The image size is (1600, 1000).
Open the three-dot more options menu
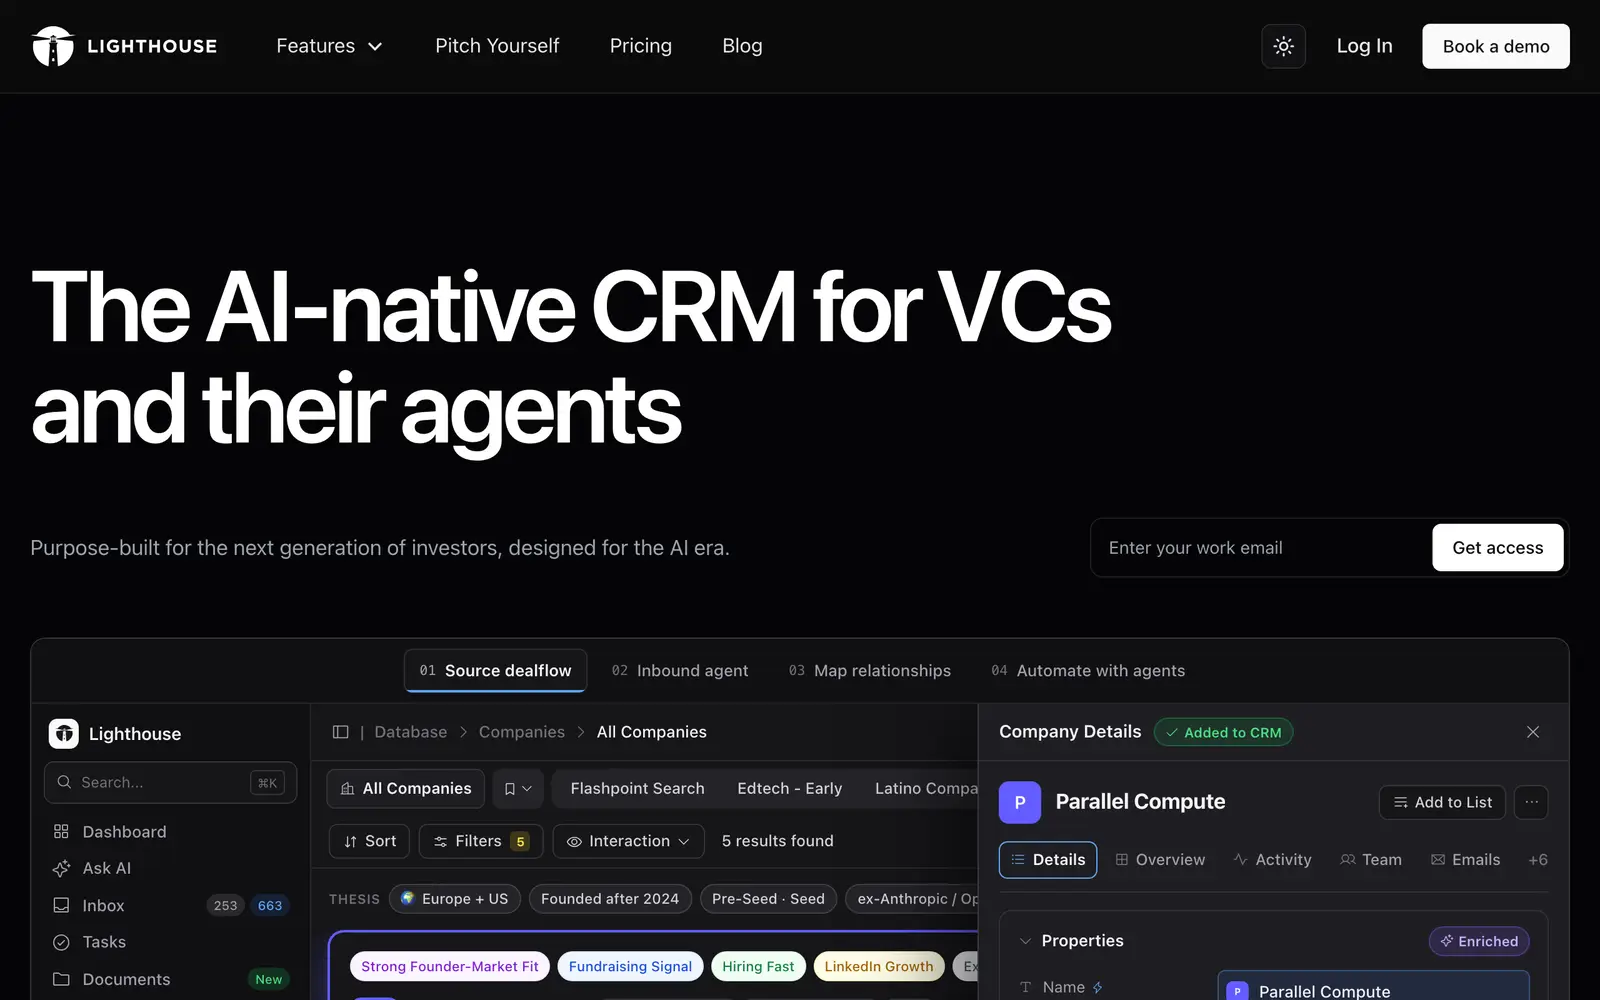click(1531, 802)
